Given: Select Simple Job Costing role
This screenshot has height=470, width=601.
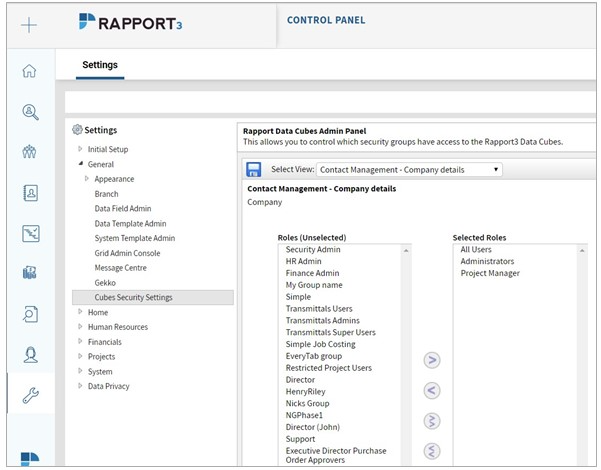Looking at the screenshot, I should tap(320, 345).
